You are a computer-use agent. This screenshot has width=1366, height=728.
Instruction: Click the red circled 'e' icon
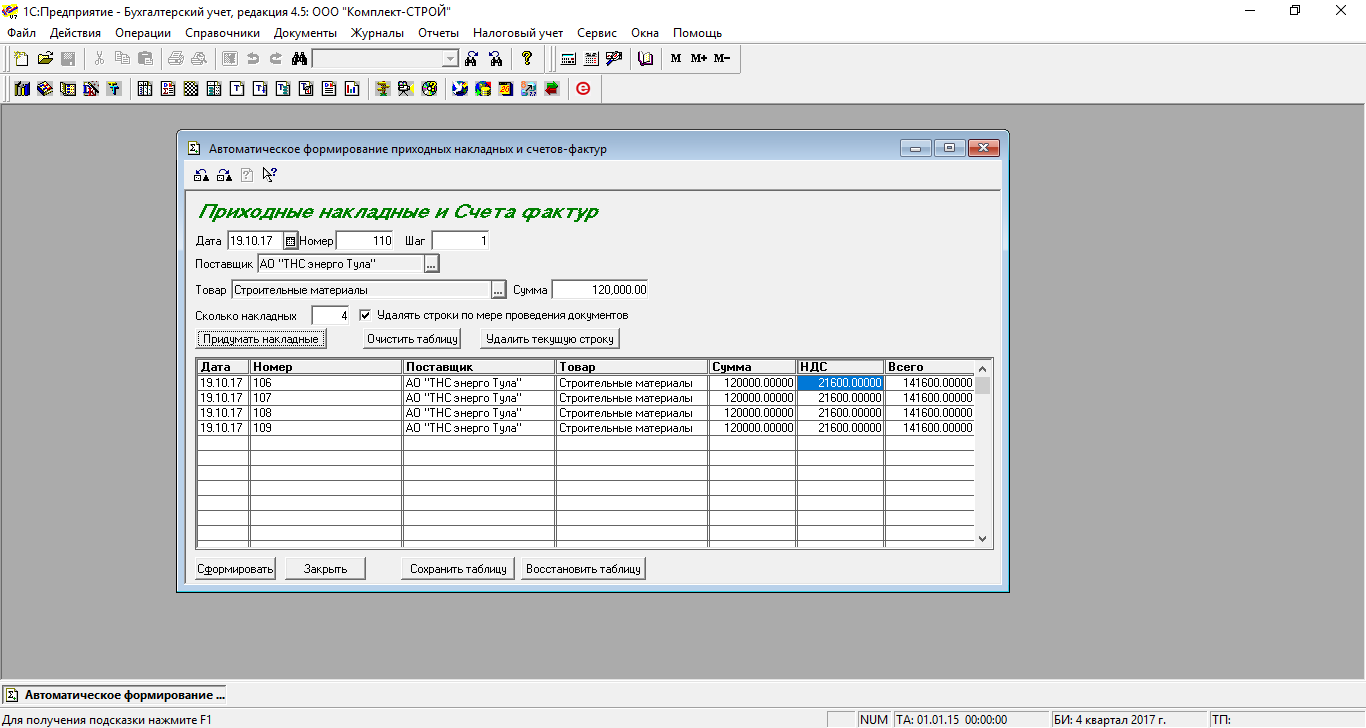click(x=583, y=89)
